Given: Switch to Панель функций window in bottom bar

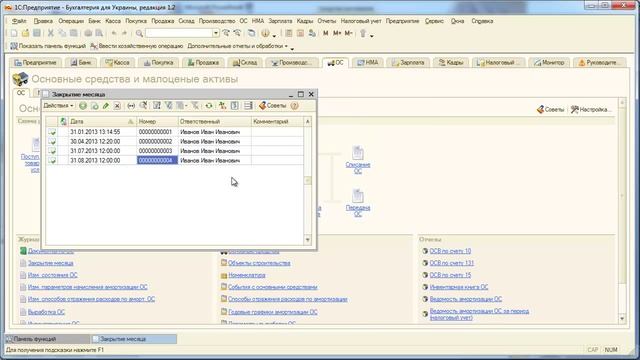Looking at the screenshot, I should tap(47, 339).
